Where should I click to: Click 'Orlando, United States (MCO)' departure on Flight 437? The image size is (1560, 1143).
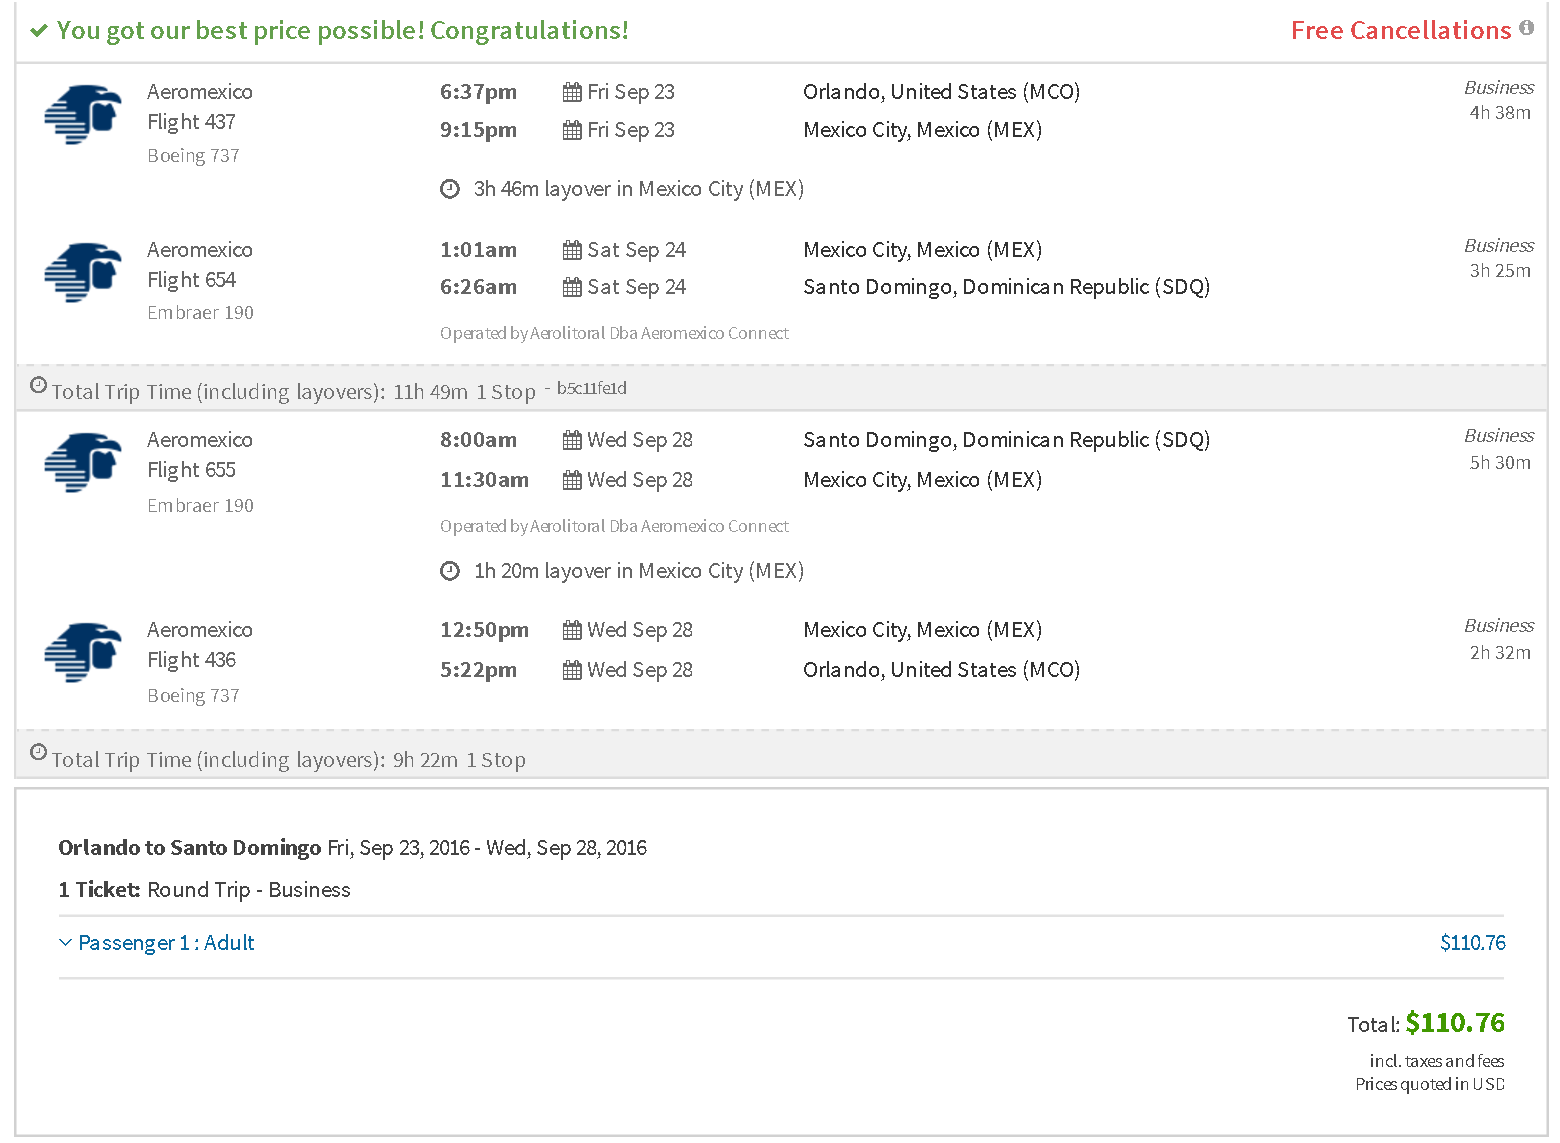(x=941, y=92)
